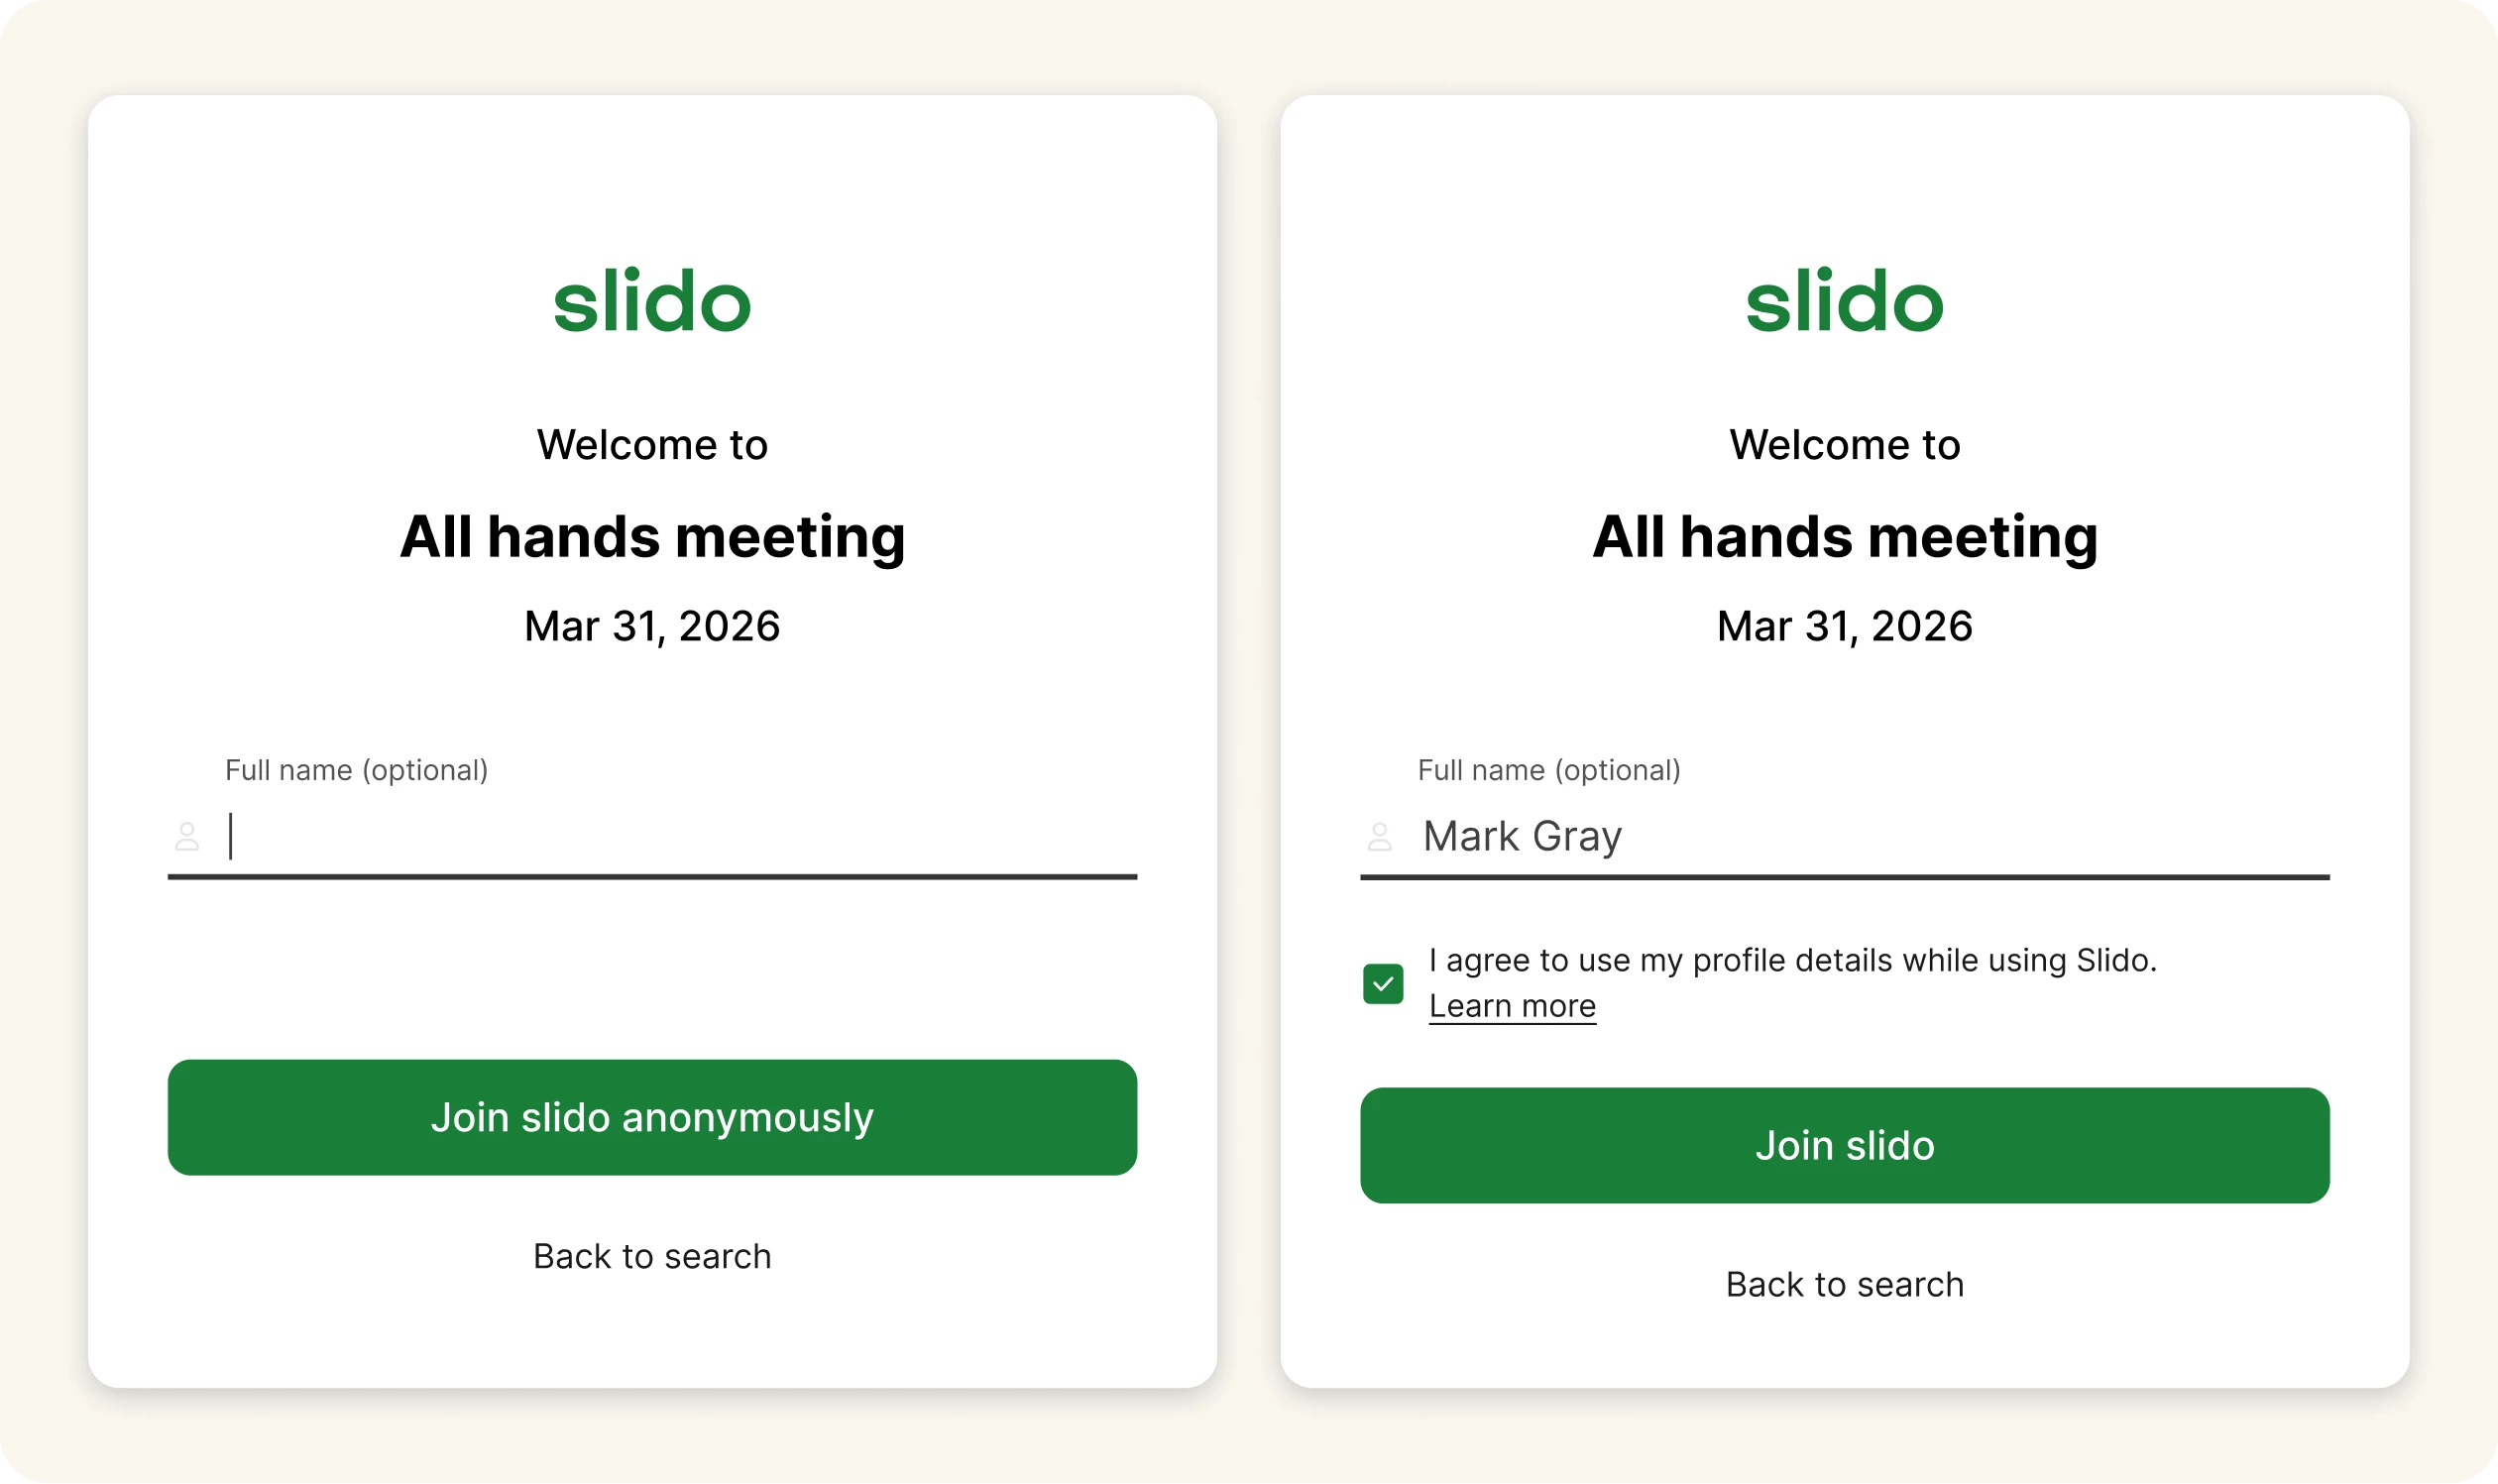Click the Welcome to text in the right card
The height and width of the screenshot is (1484, 2498).
click(x=1844, y=445)
